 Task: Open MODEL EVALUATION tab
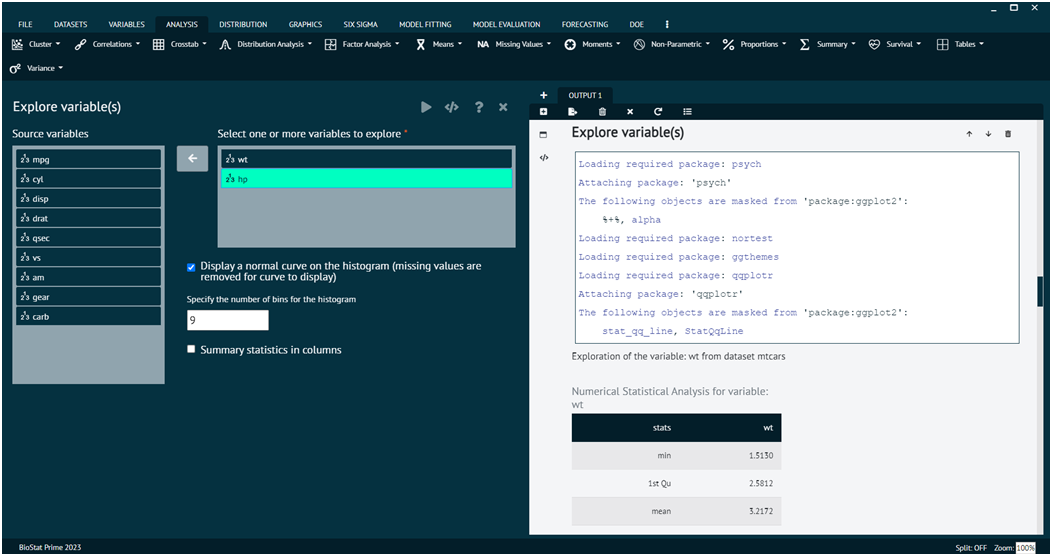507,24
